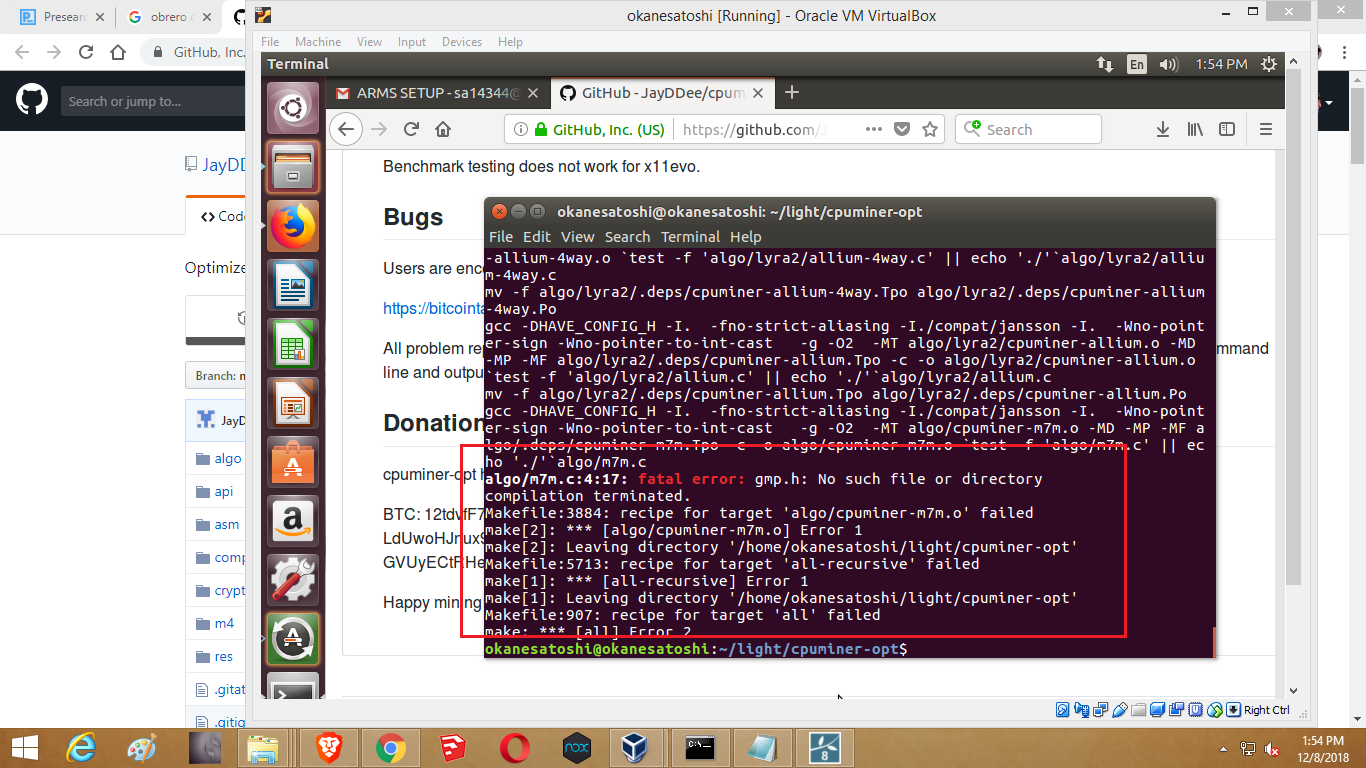
Task: Open LibreOffice Writer from the dock
Action: 293,284
